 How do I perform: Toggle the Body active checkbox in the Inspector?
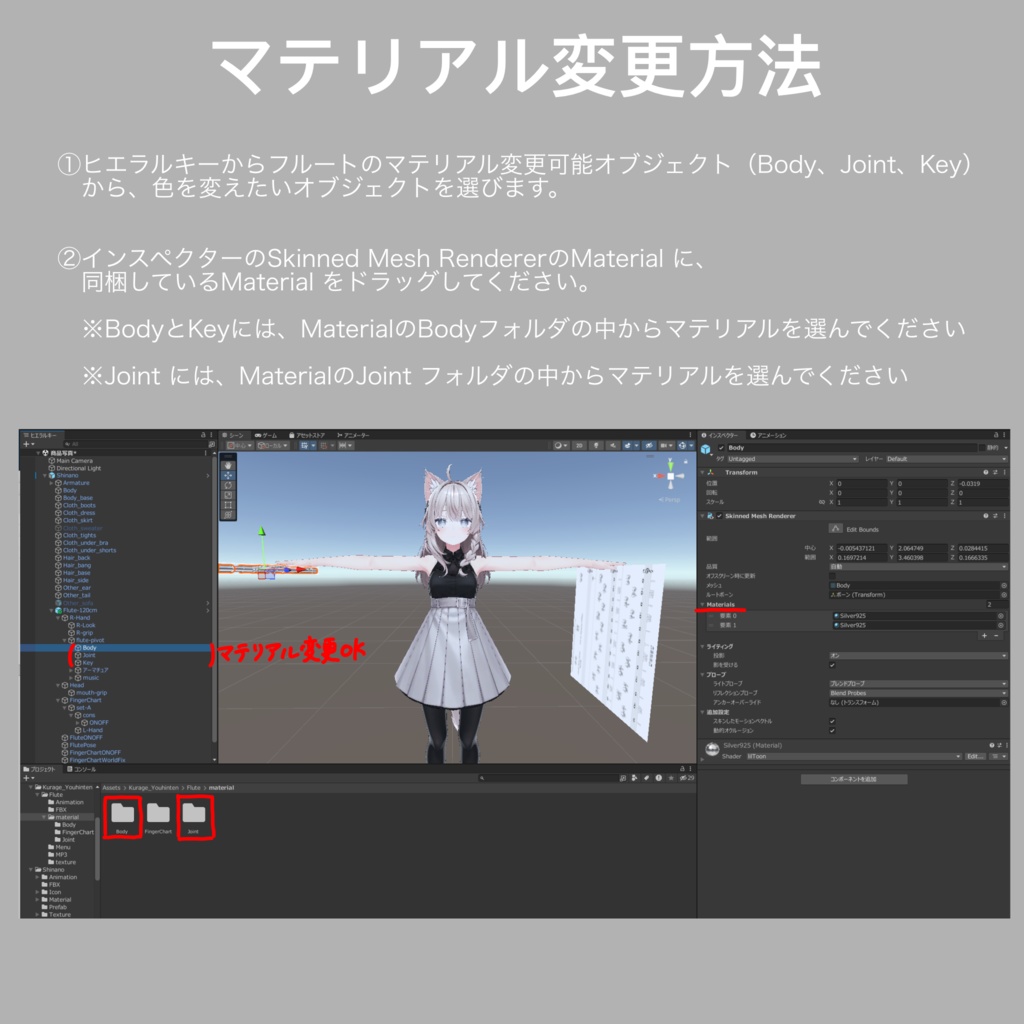coord(722,447)
